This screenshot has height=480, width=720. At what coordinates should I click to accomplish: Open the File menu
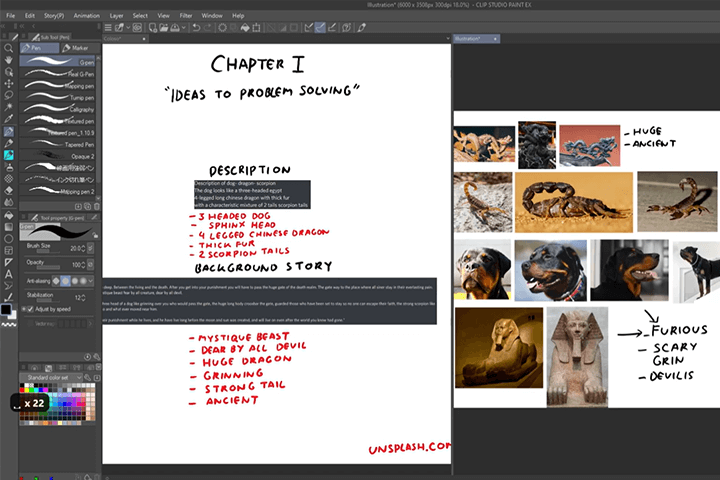10,16
